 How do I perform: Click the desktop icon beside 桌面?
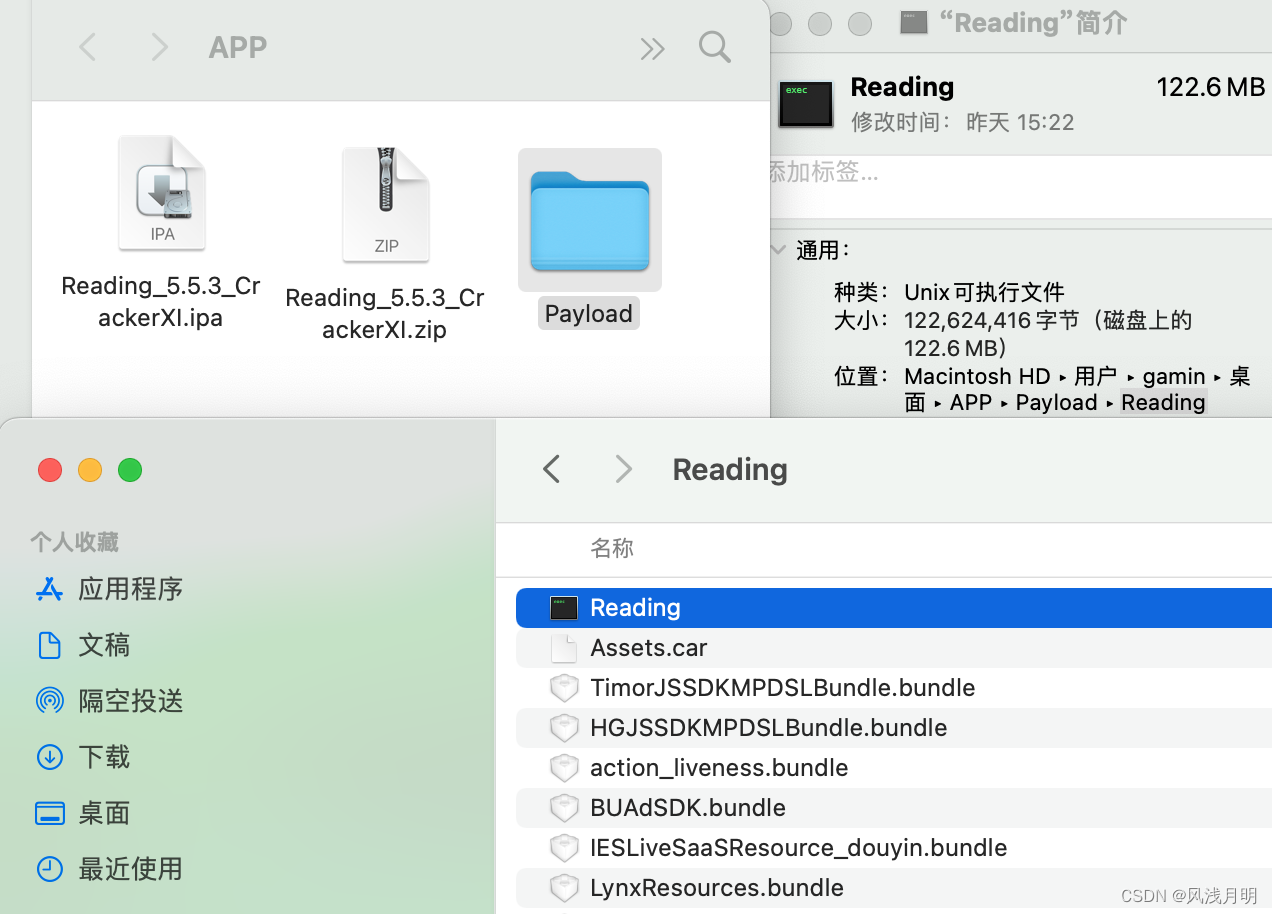pyautogui.click(x=50, y=813)
